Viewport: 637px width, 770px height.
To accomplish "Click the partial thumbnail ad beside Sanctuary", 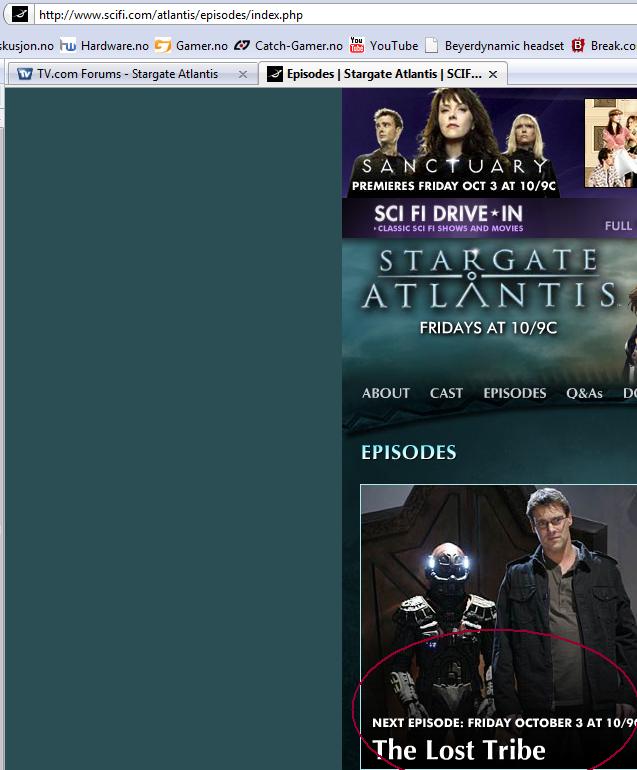I will [x=610, y=143].
